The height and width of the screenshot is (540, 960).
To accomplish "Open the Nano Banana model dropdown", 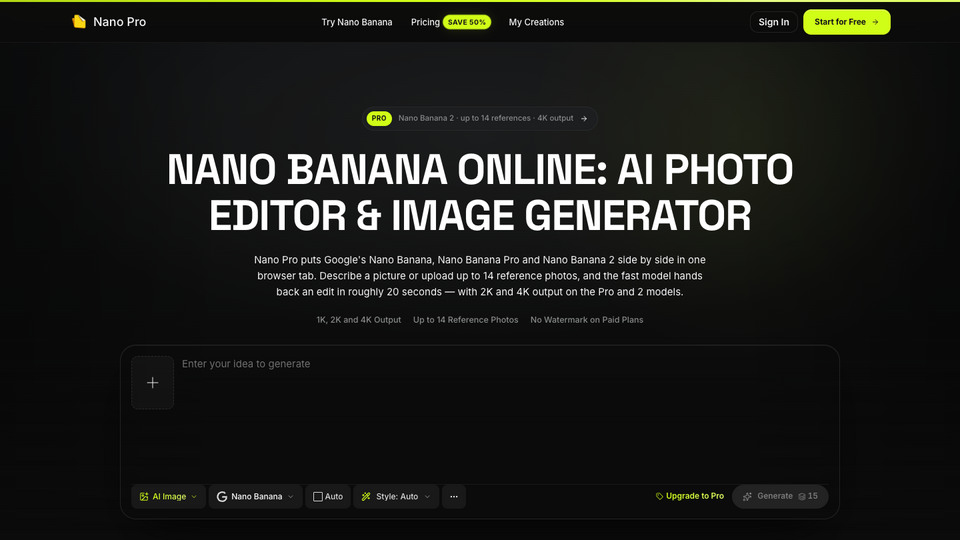I will (x=255, y=497).
